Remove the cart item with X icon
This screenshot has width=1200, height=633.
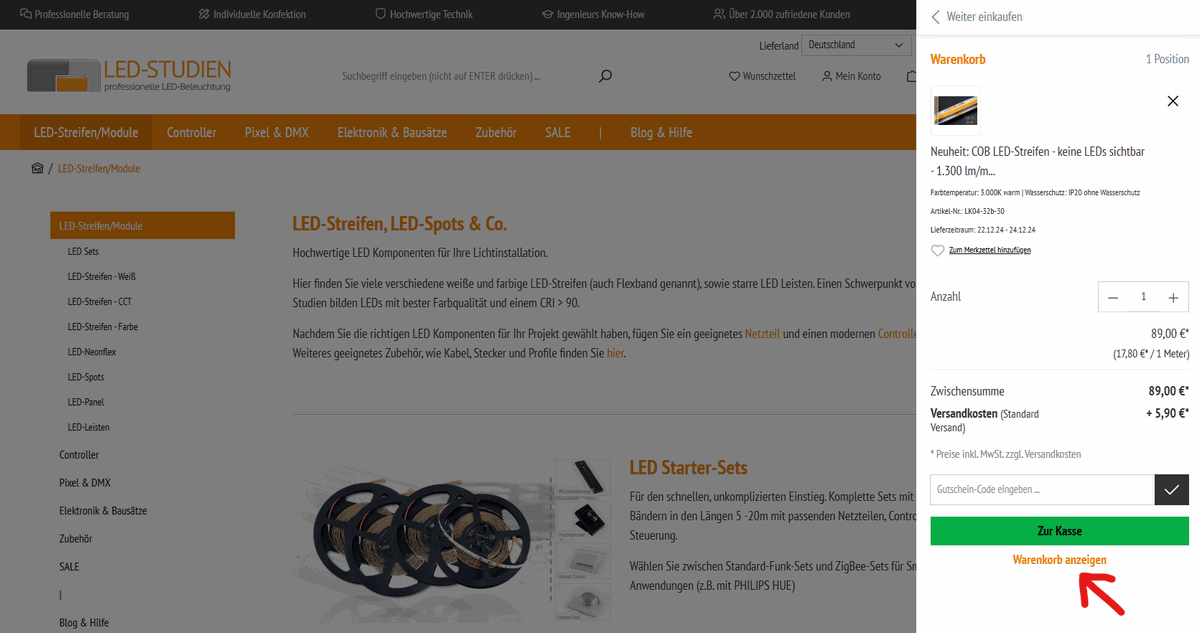[x=1173, y=101]
